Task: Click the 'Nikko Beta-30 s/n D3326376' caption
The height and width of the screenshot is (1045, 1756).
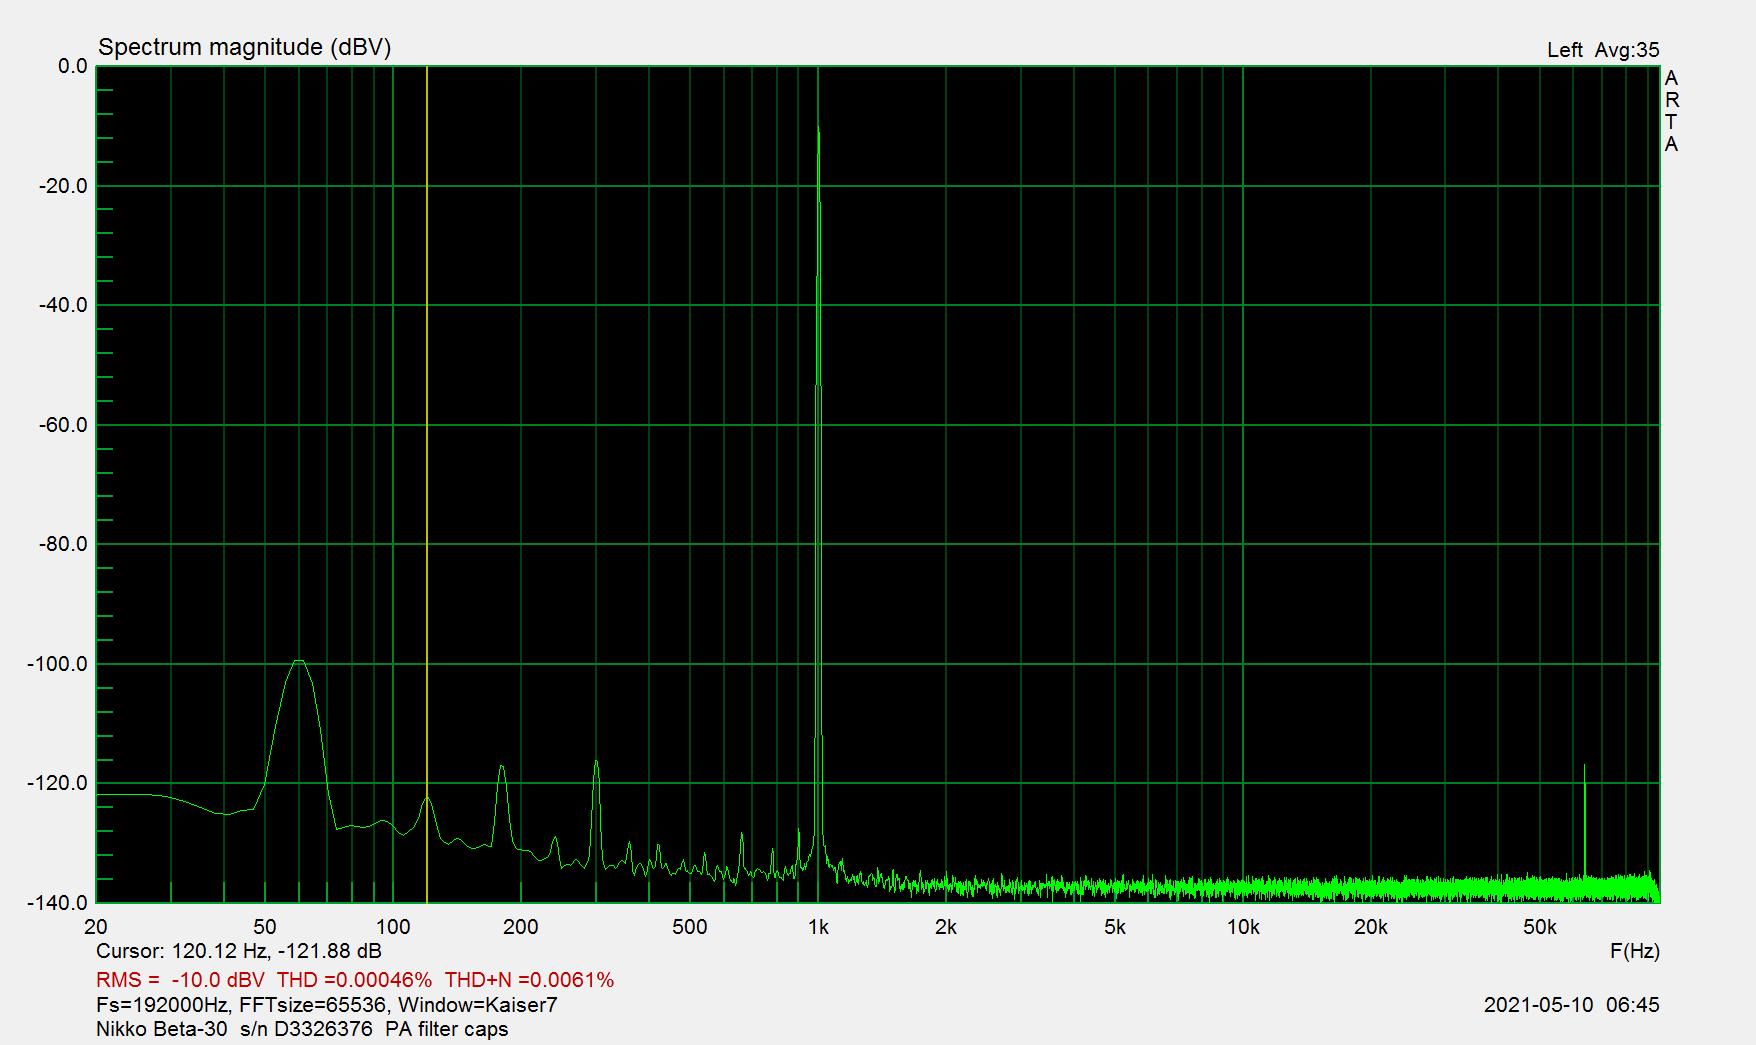Action: point(234,1029)
